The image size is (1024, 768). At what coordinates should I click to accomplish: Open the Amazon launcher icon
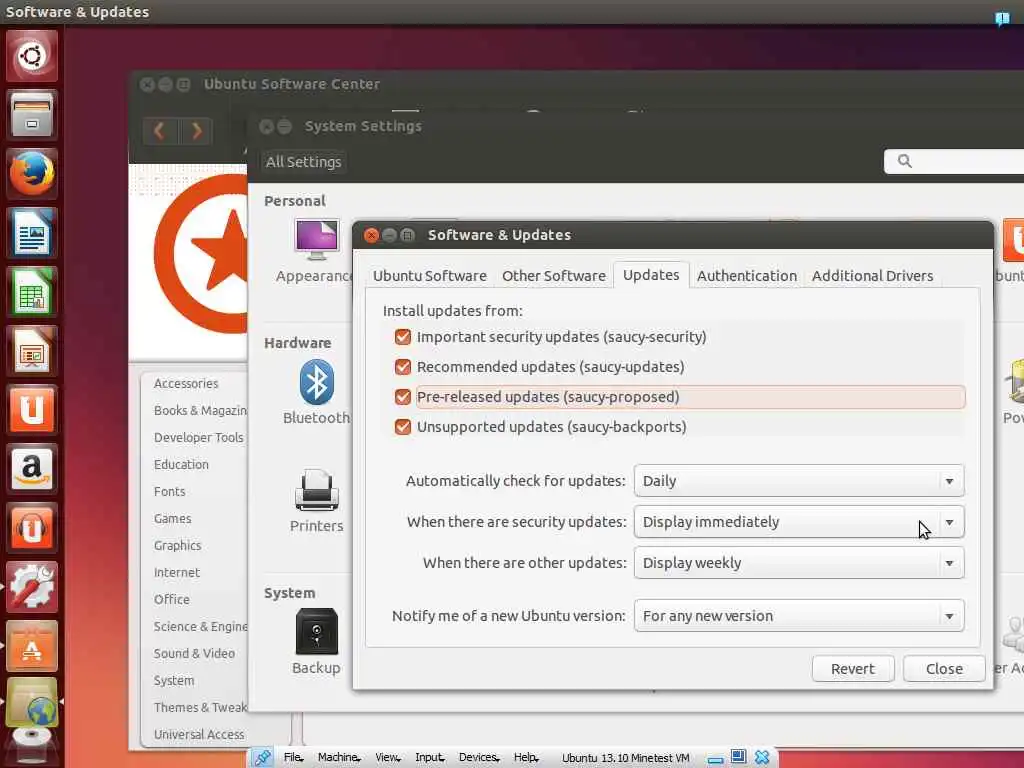point(32,468)
